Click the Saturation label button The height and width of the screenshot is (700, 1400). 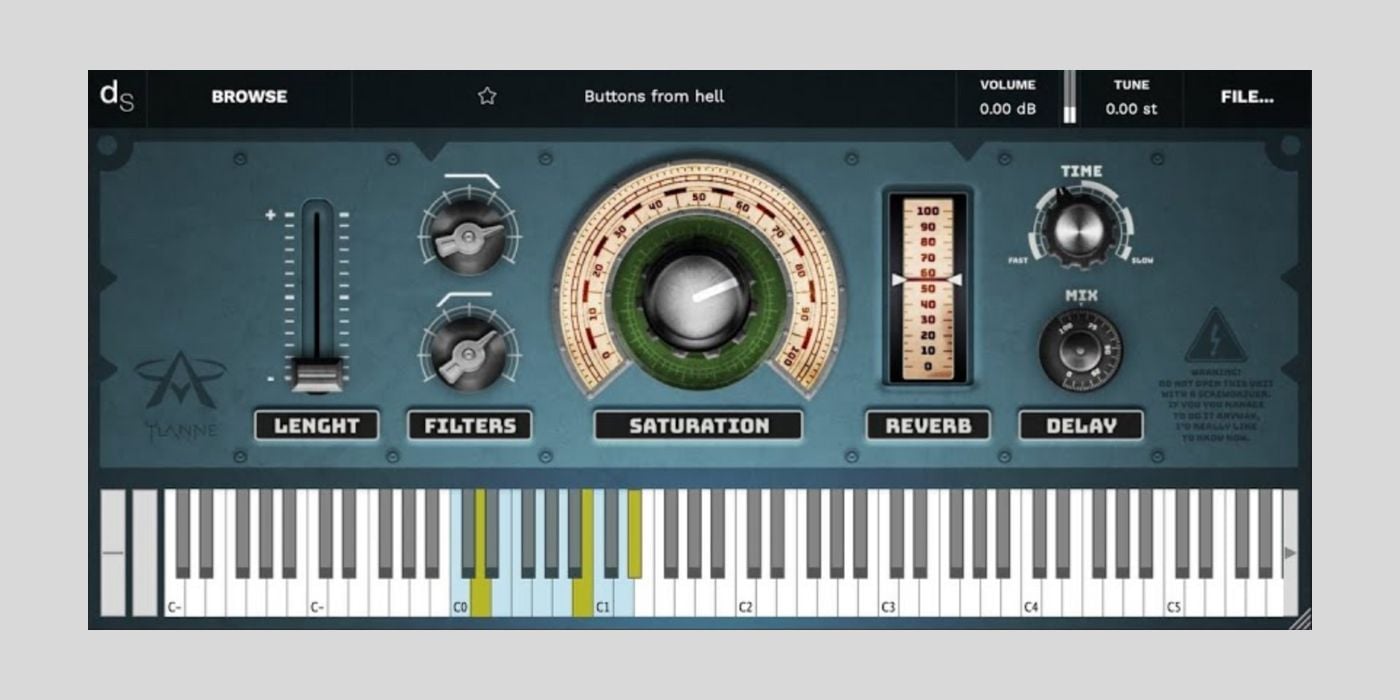pyautogui.click(x=698, y=426)
